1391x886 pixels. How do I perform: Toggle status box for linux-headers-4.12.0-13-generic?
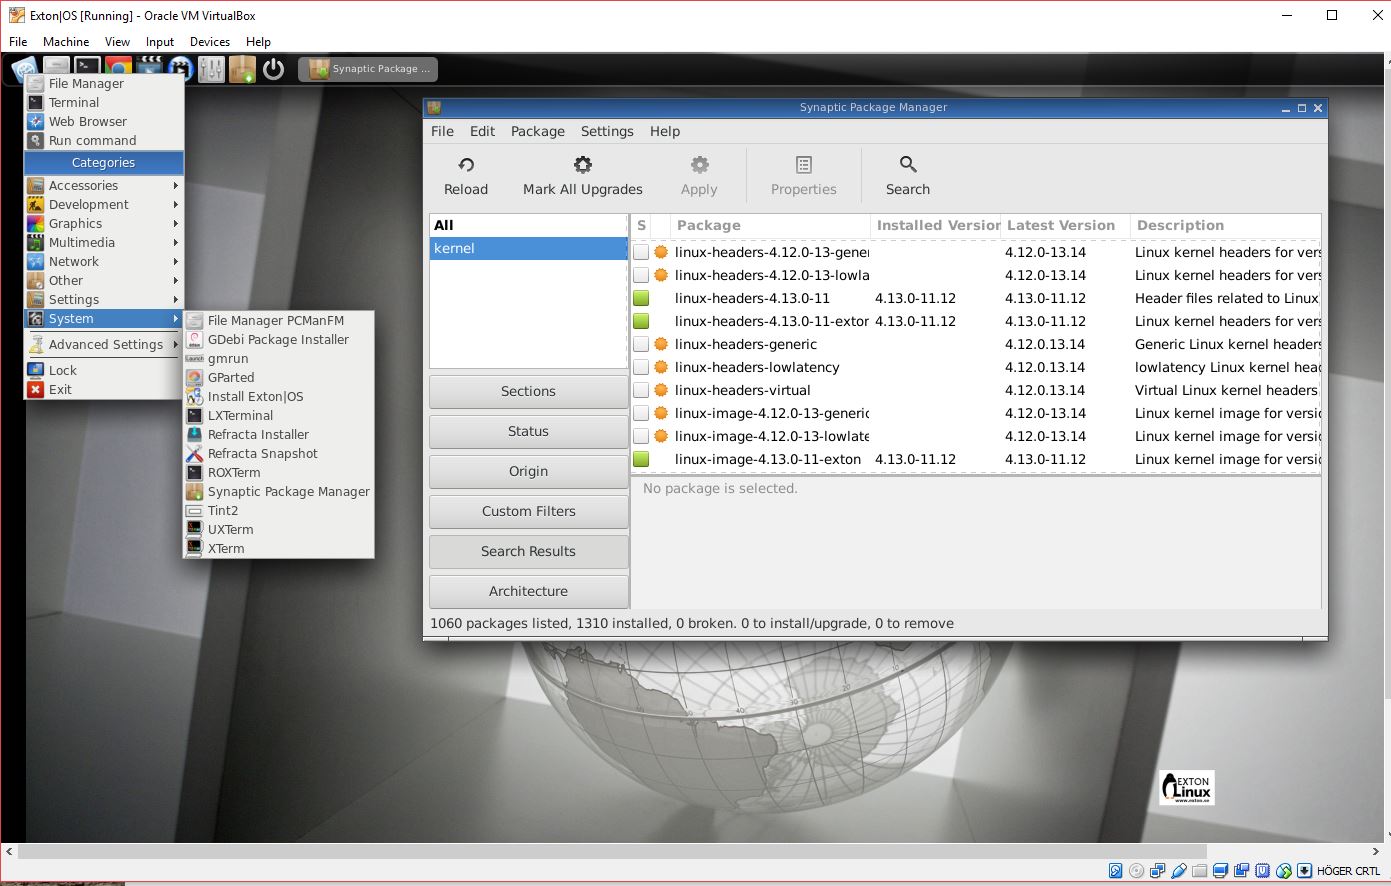pos(641,252)
